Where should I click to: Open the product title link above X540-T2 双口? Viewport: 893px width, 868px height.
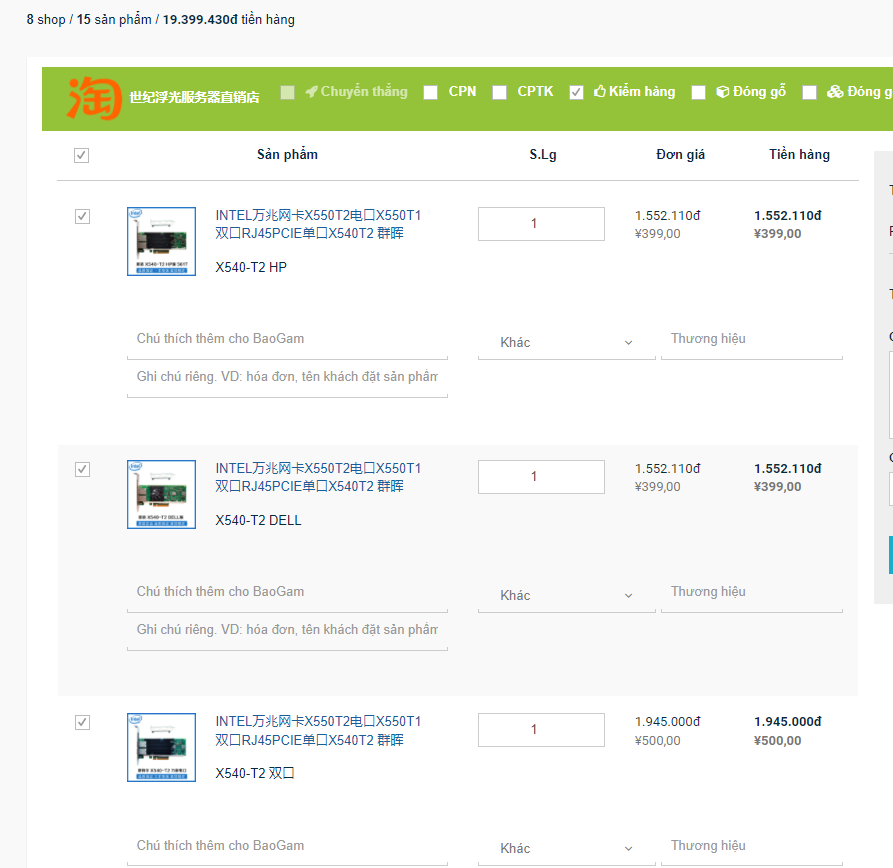318,731
